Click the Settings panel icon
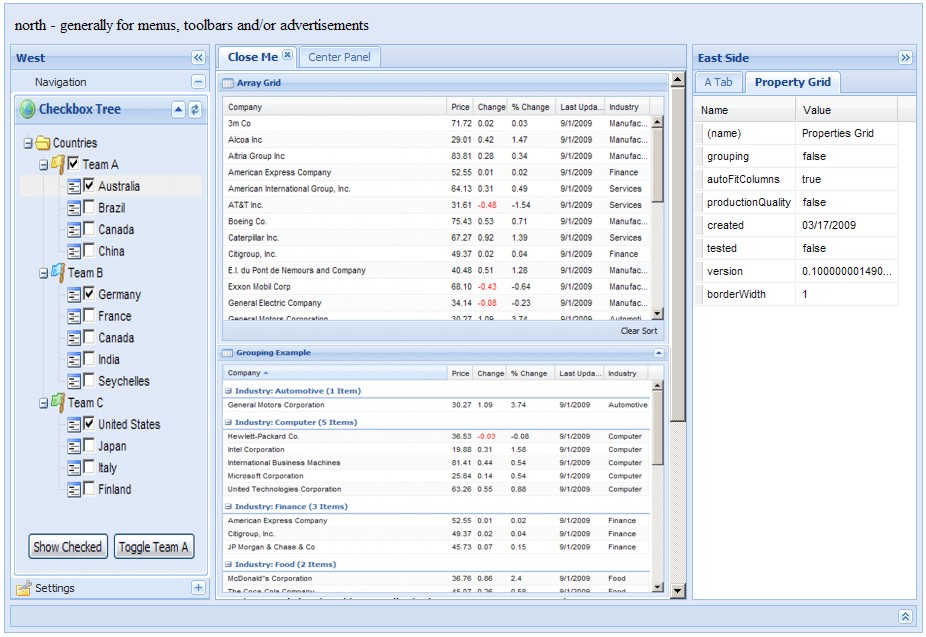The image size is (926, 637). tap(24, 588)
